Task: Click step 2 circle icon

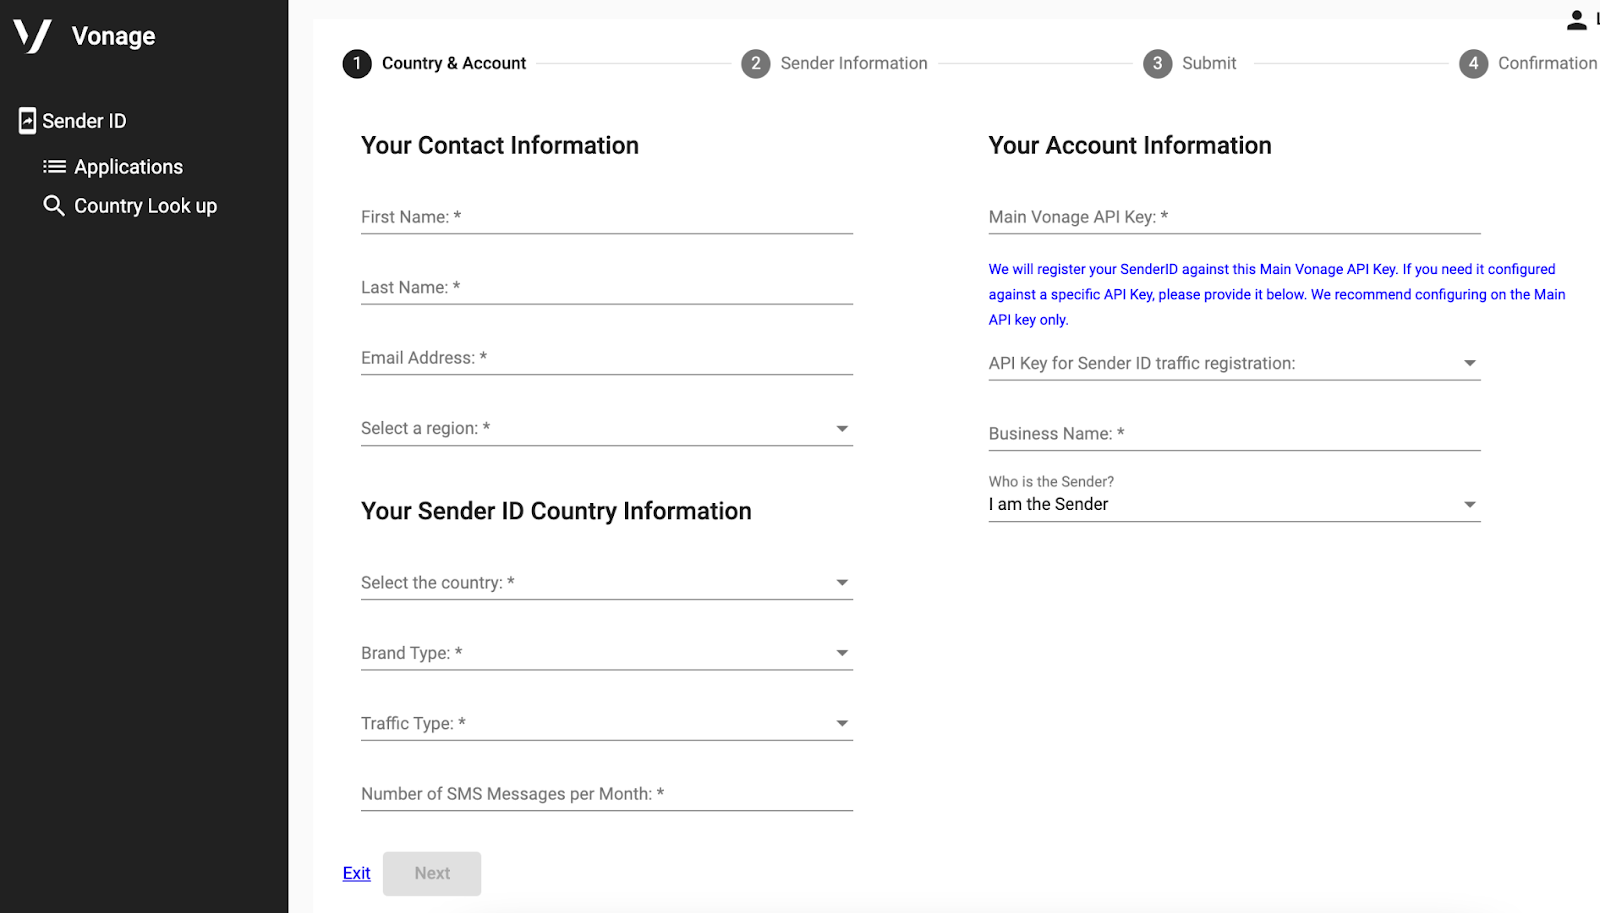Action: point(755,63)
